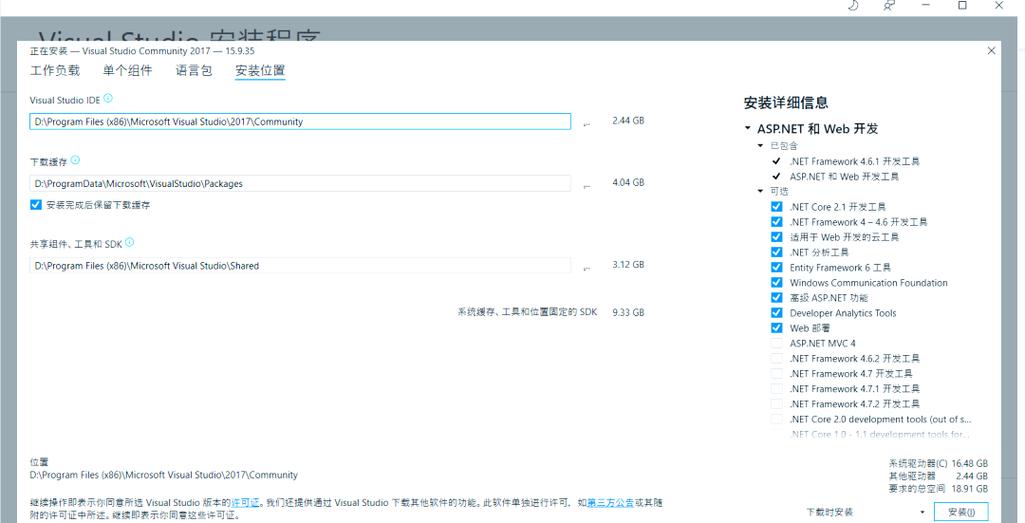Uncheck Developer Analytics Tools
Screen dimensions: 1025x523
pos(777,312)
